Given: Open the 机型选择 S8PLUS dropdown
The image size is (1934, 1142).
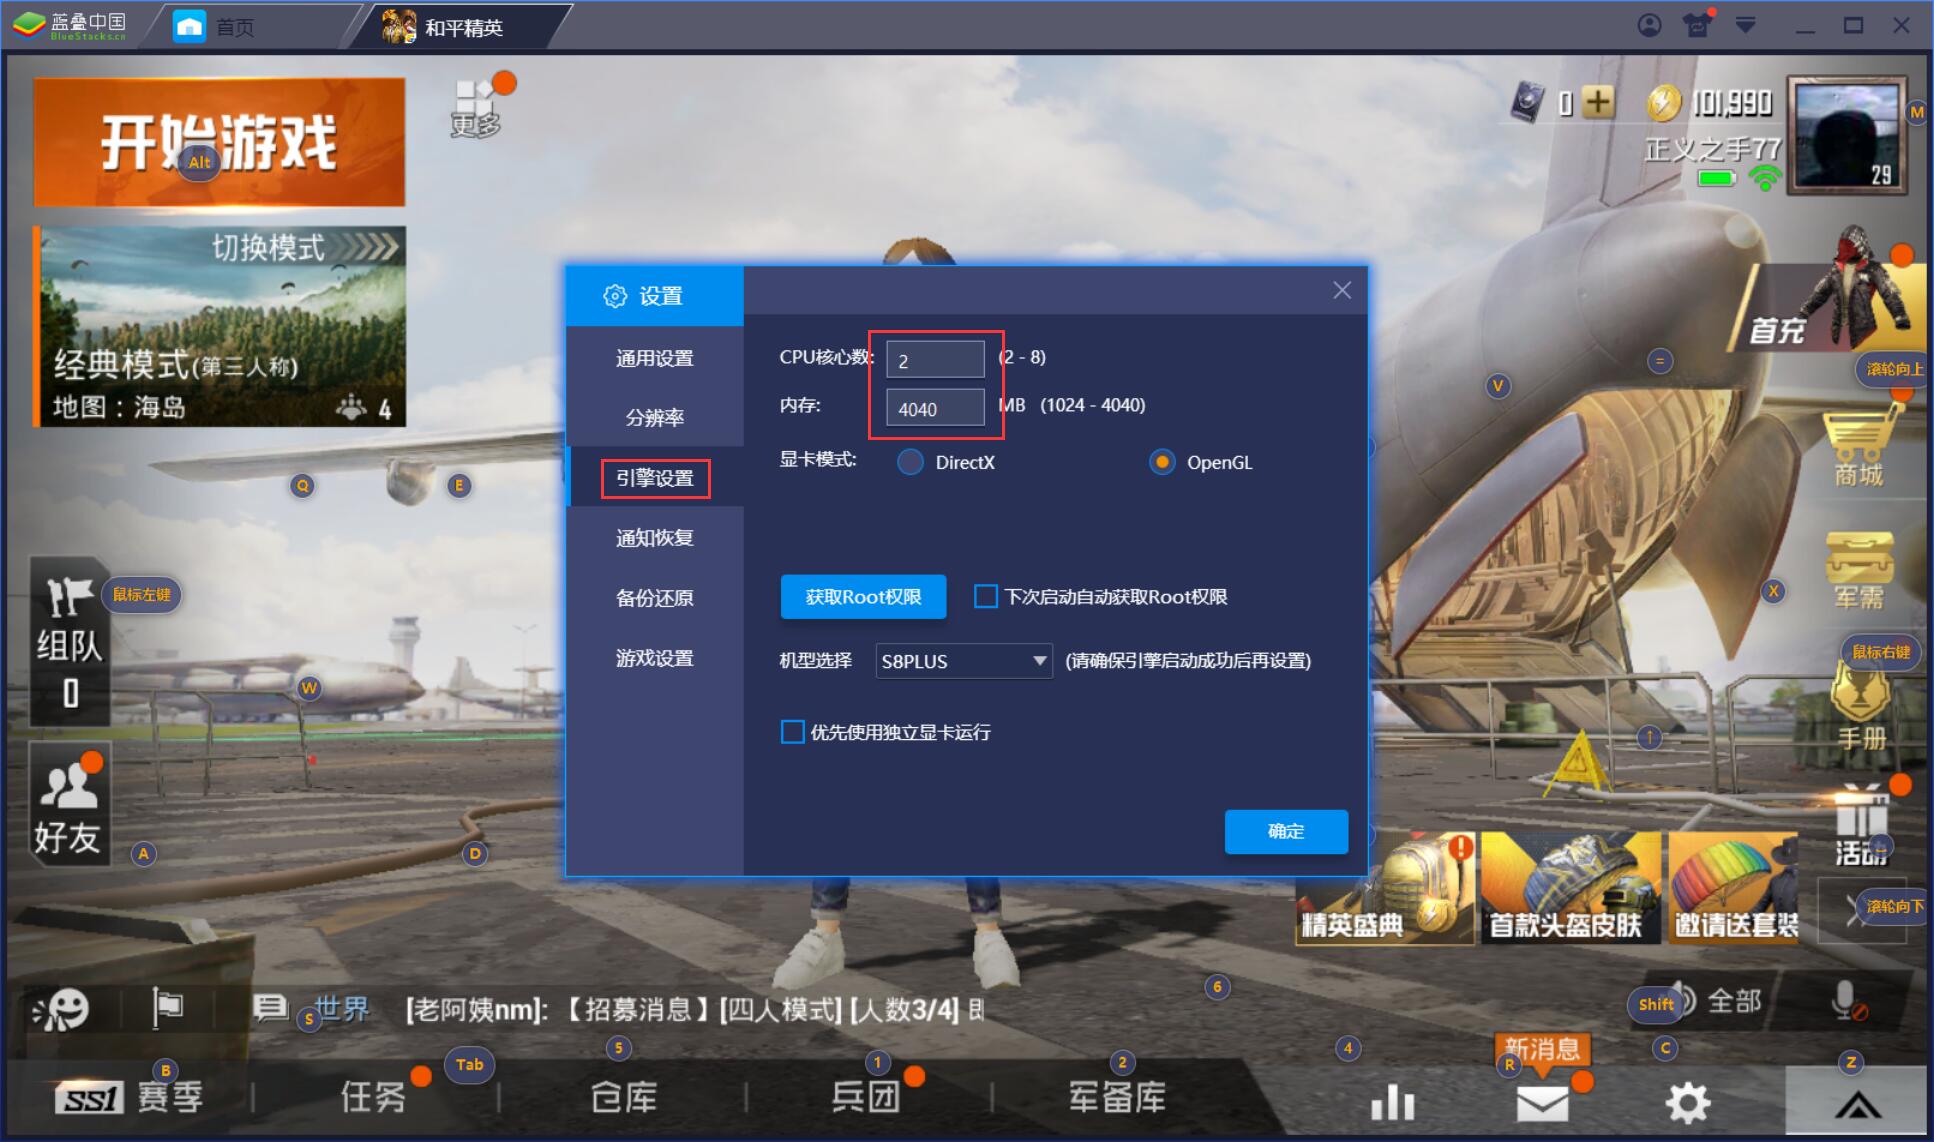Looking at the screenshot, I should [964, 661].
